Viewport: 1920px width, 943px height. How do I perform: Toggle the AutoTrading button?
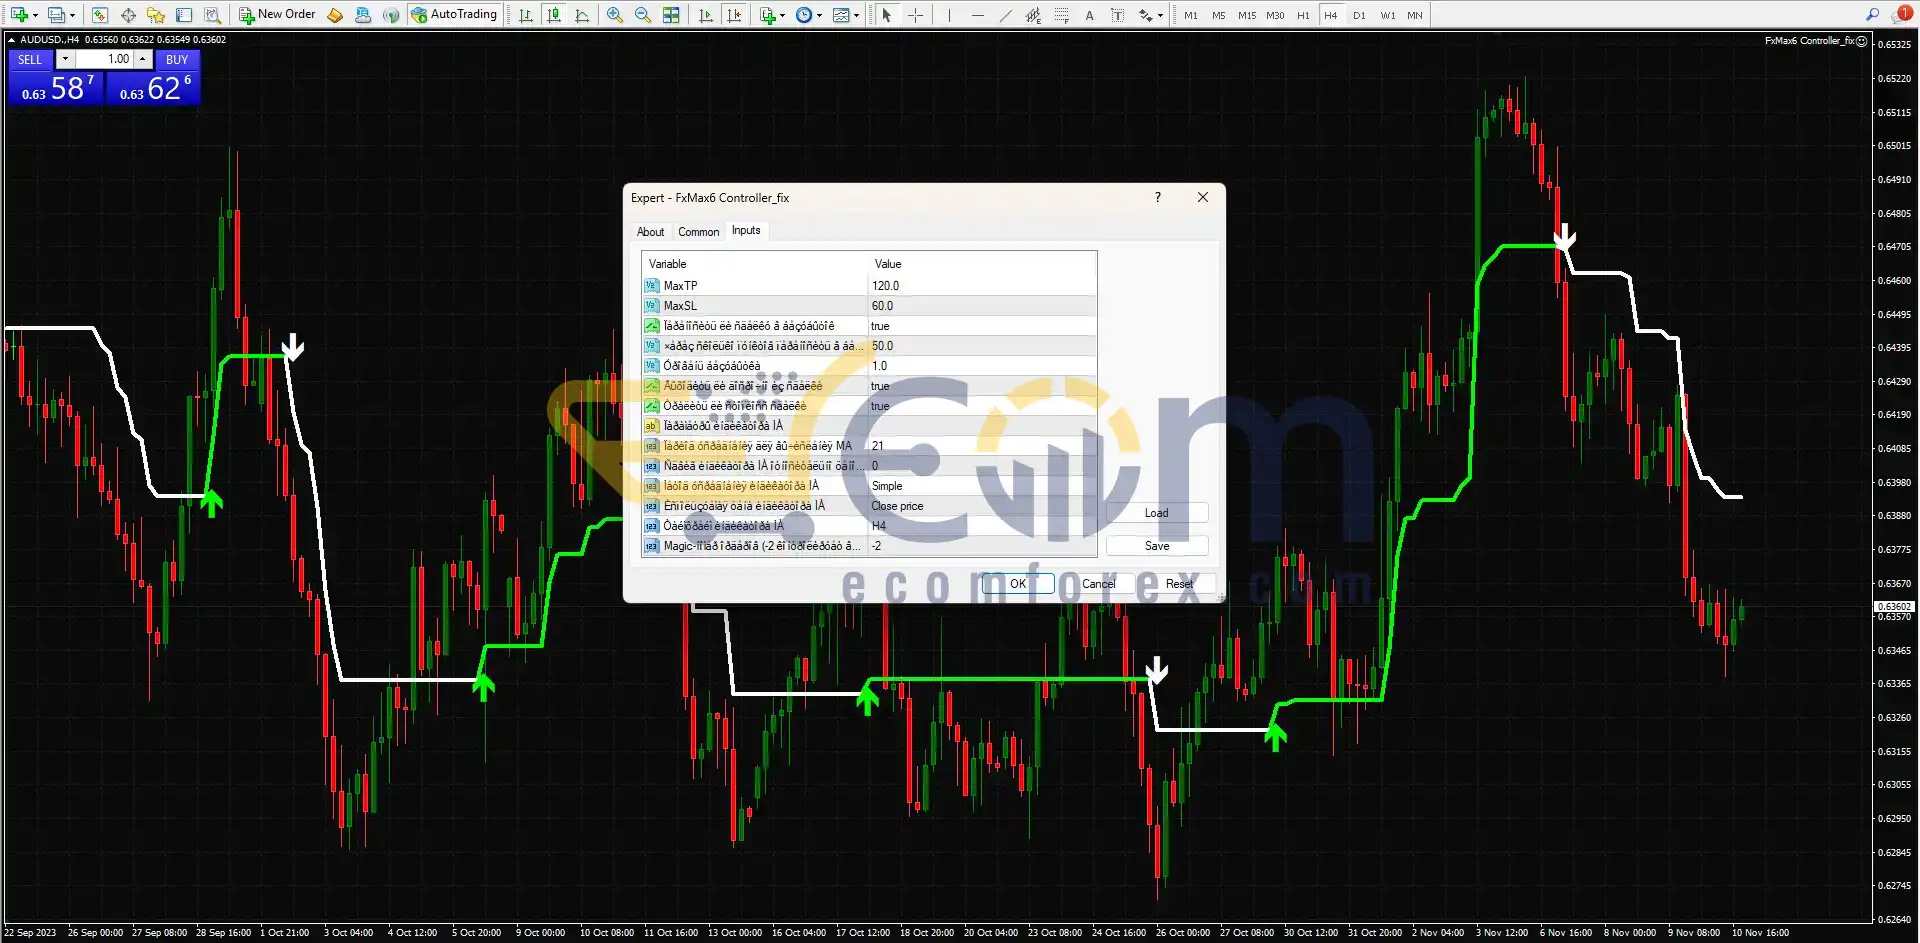tap(454, 15)
